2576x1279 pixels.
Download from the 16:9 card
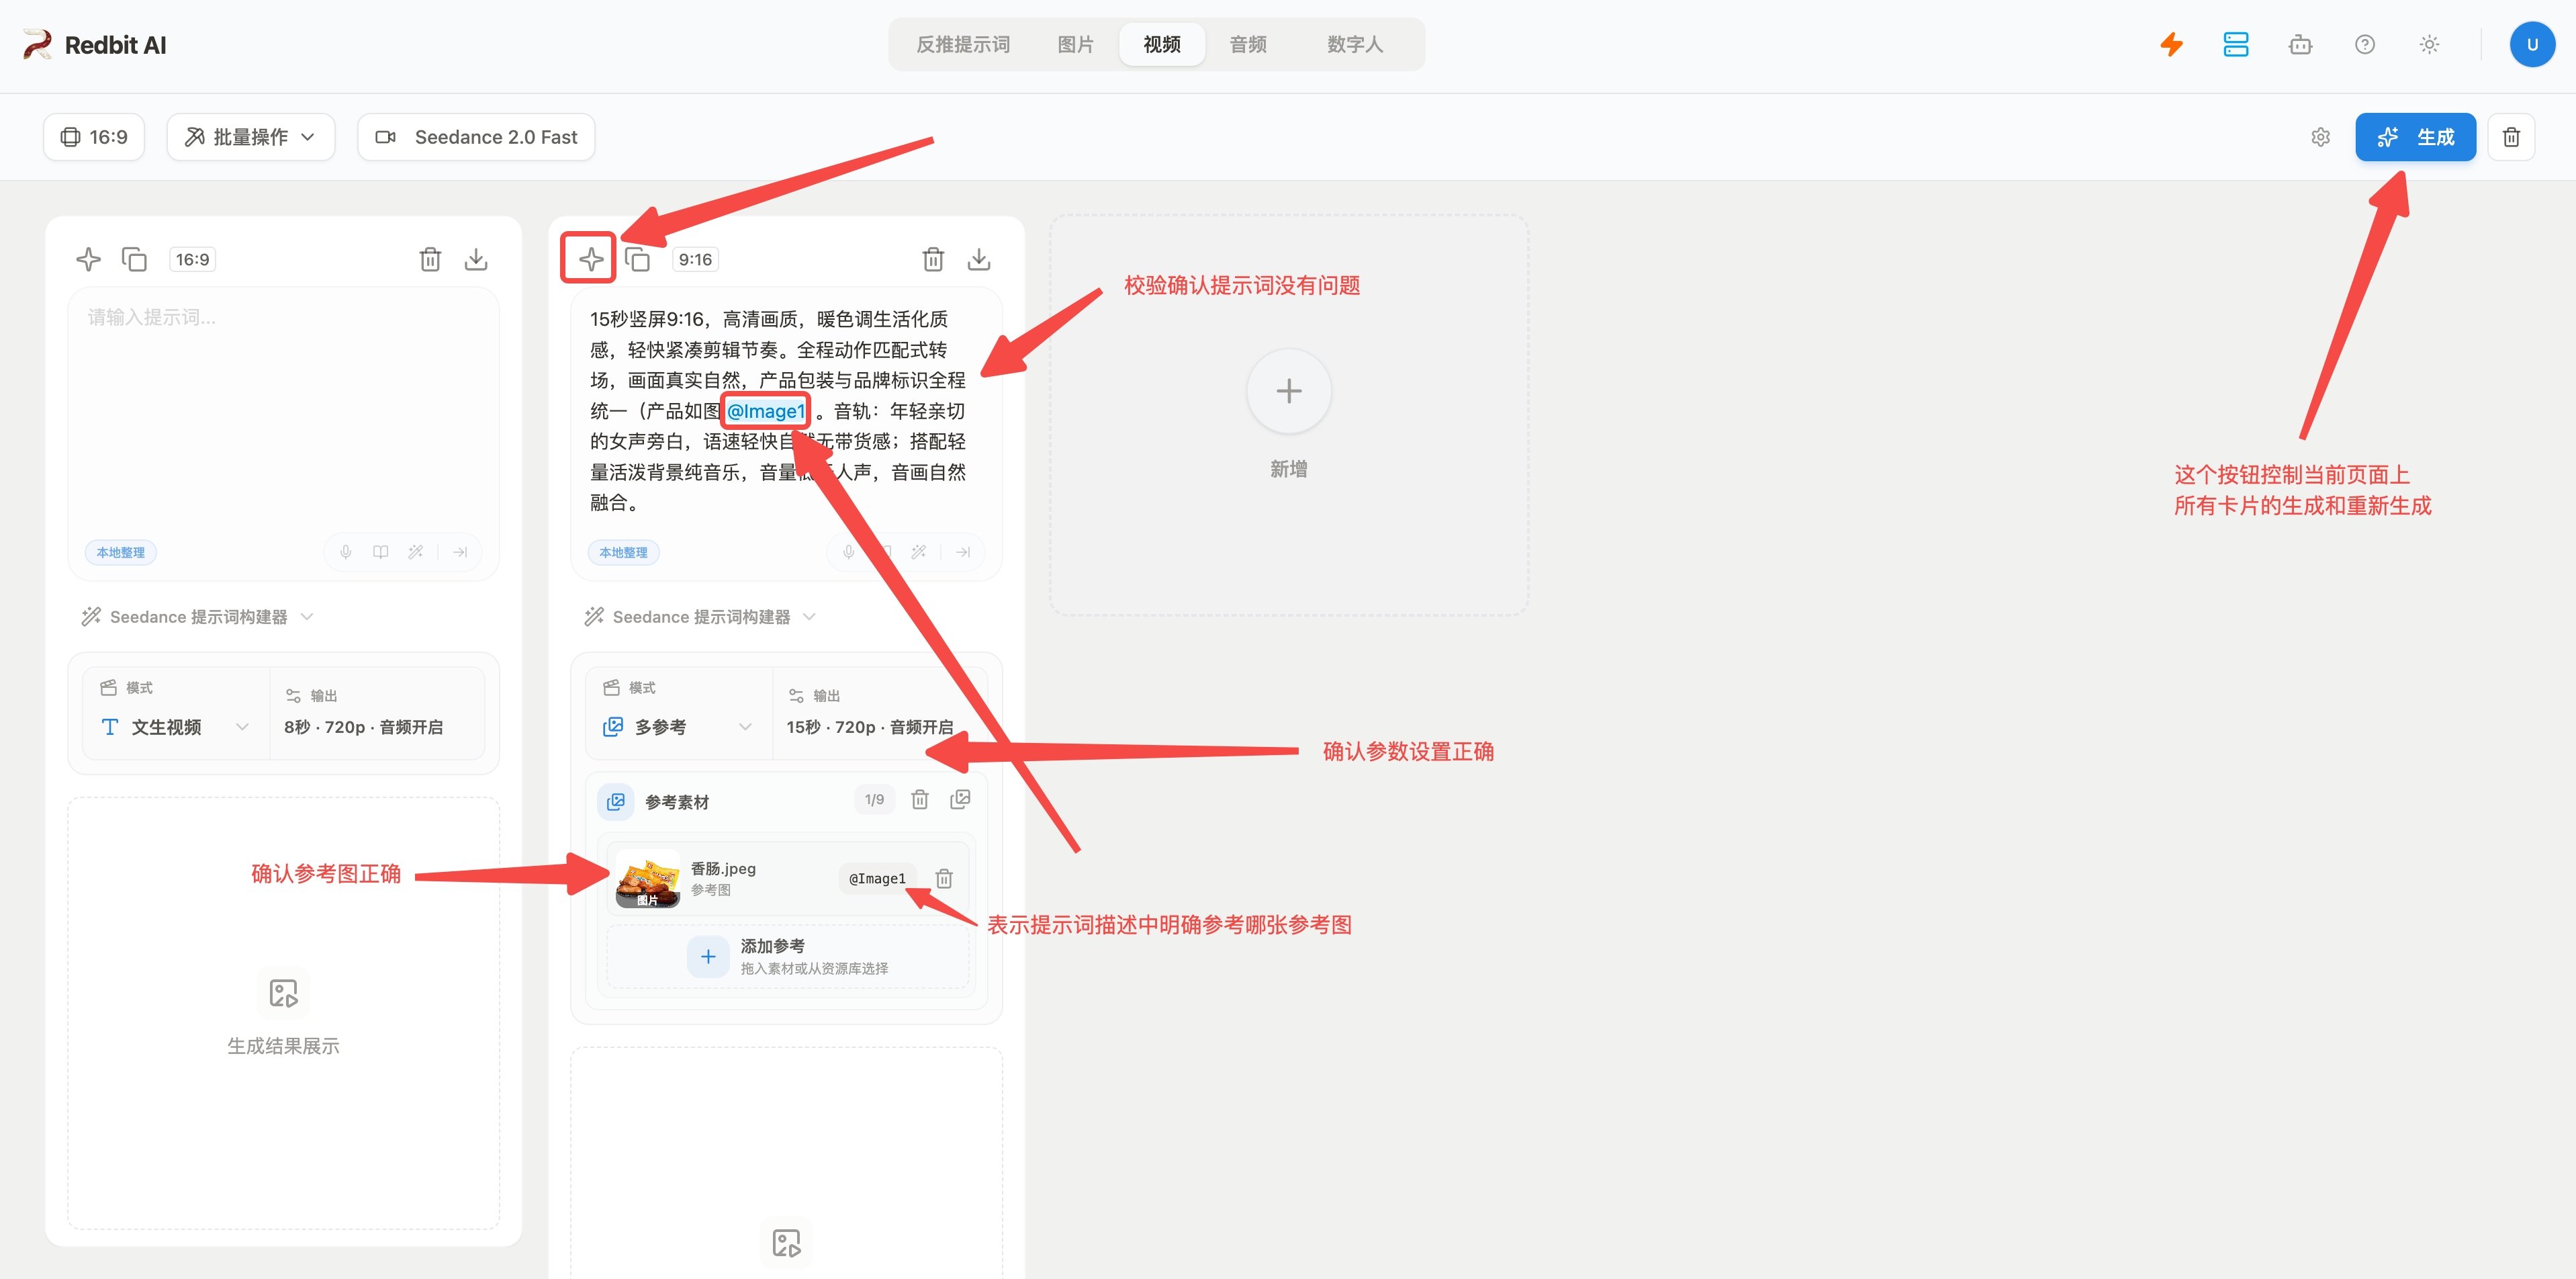tap(476, 259)
